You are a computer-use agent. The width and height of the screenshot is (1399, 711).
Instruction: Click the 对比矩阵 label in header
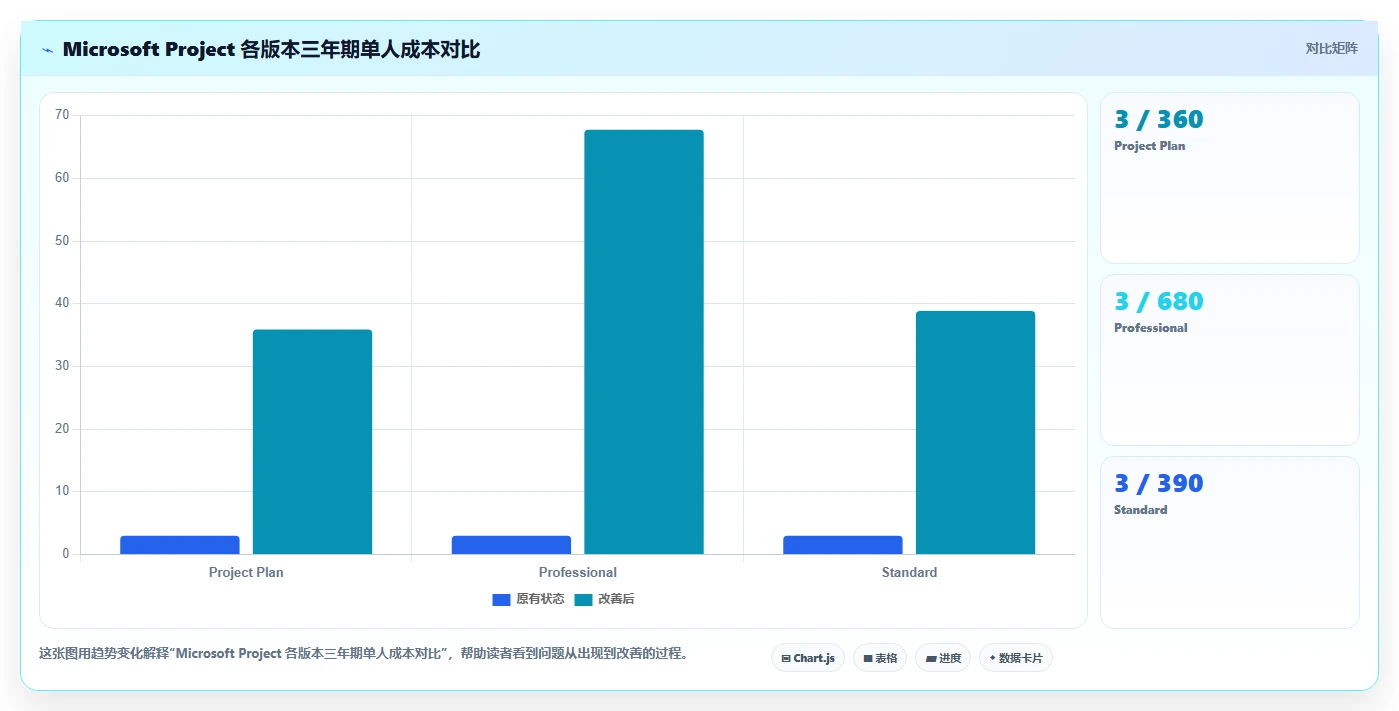pyautogui.click(x=1331, y=48)
